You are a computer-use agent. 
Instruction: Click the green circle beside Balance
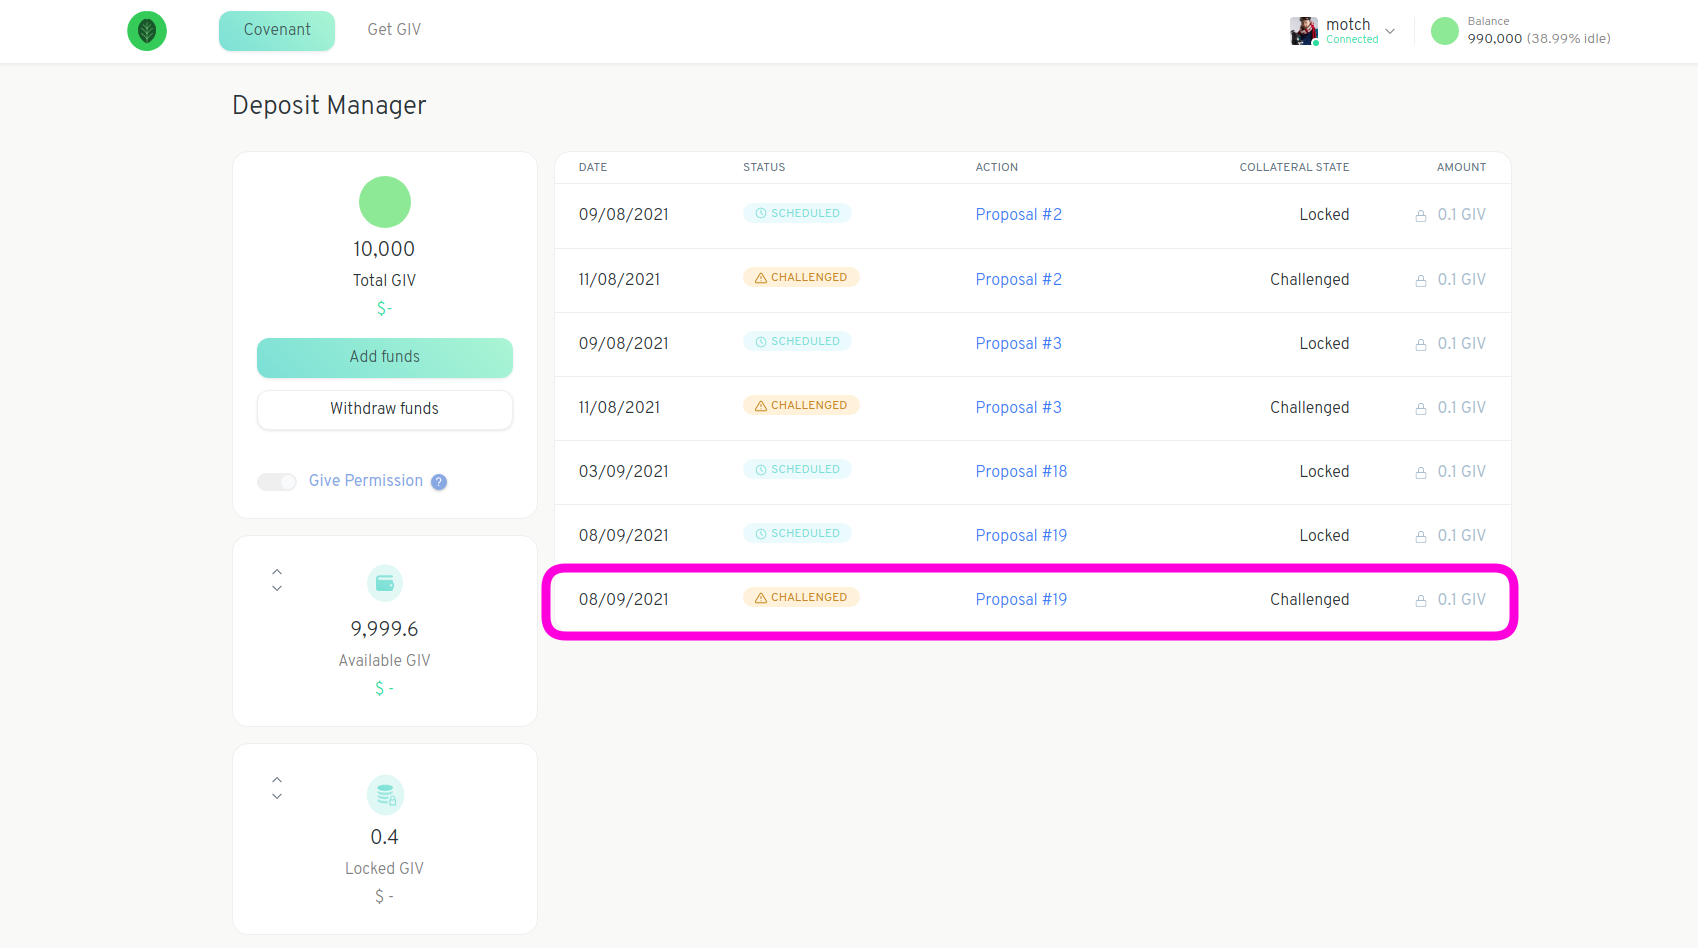(x=1445, y=31)
